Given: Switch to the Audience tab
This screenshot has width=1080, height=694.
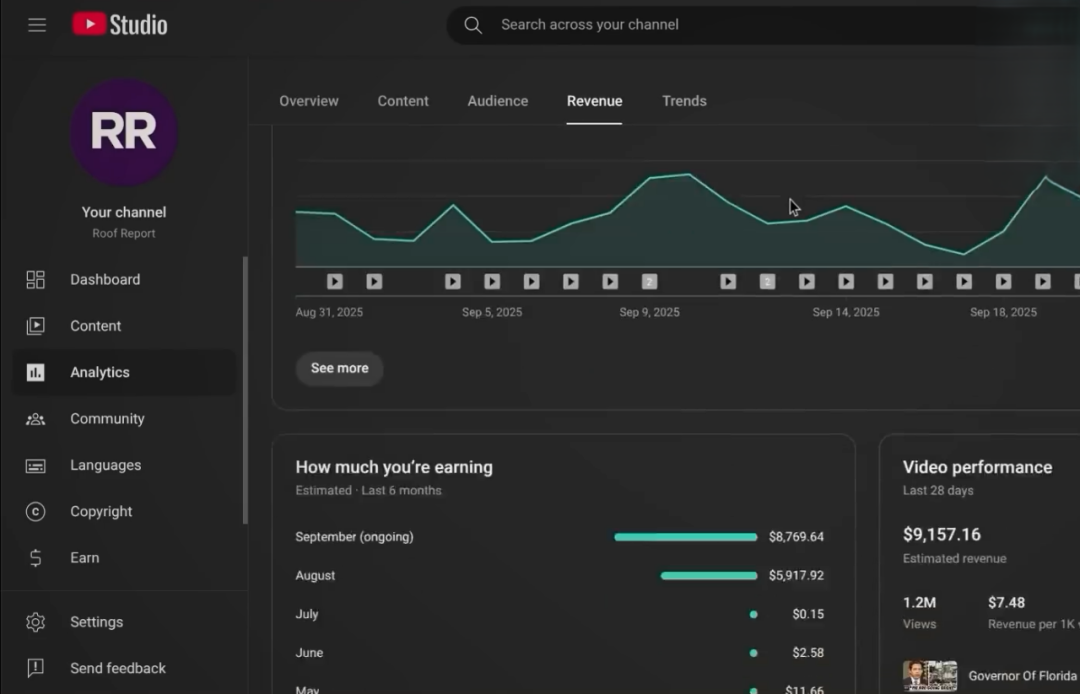Looking at the screenshot, I should point(497,101).
